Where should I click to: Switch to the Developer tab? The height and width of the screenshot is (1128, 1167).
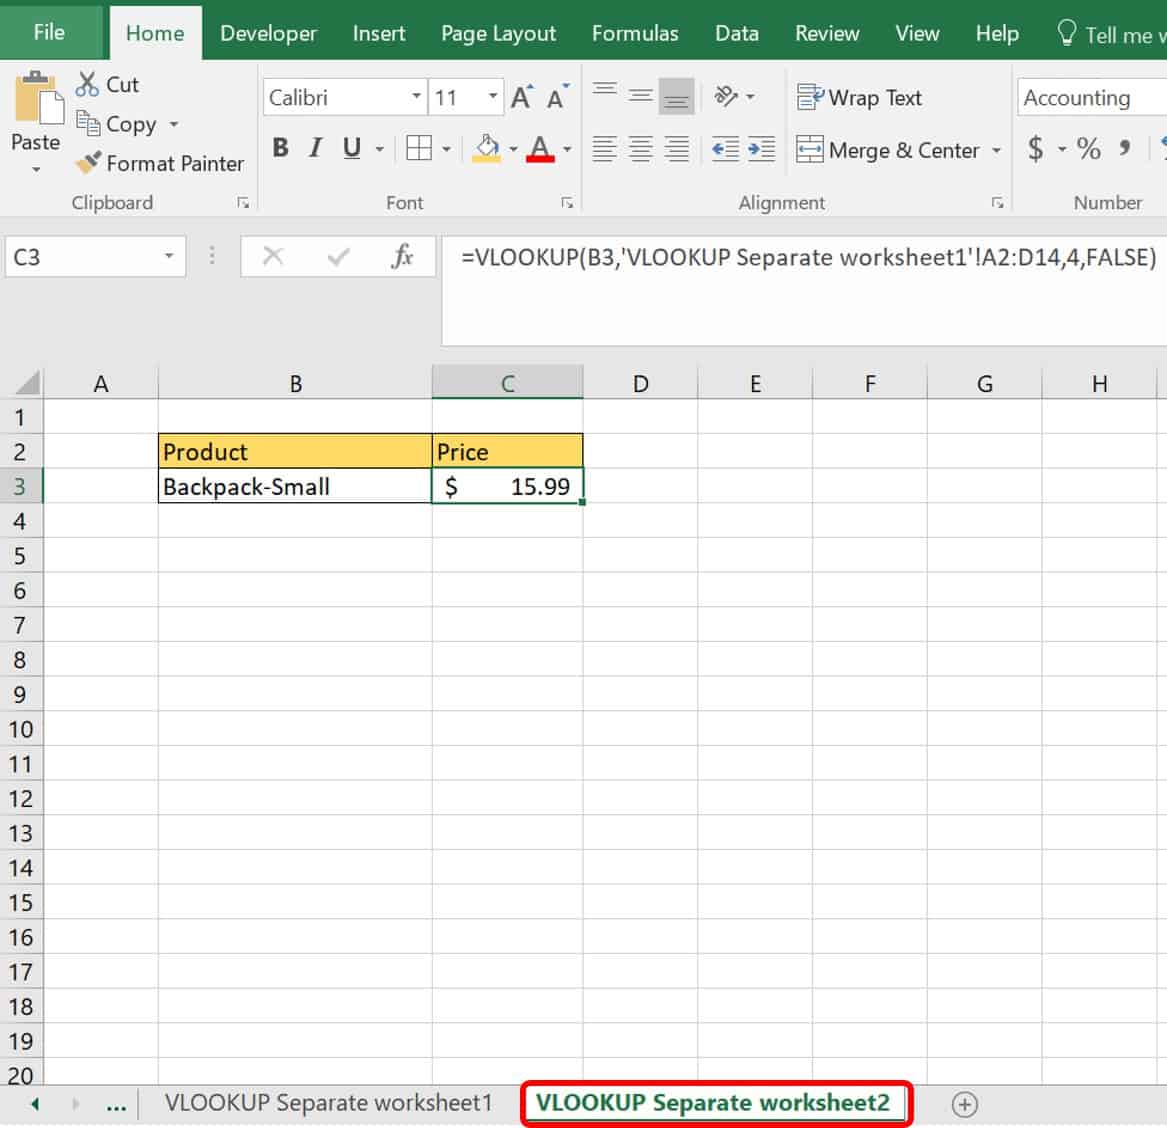coord(269,33)
